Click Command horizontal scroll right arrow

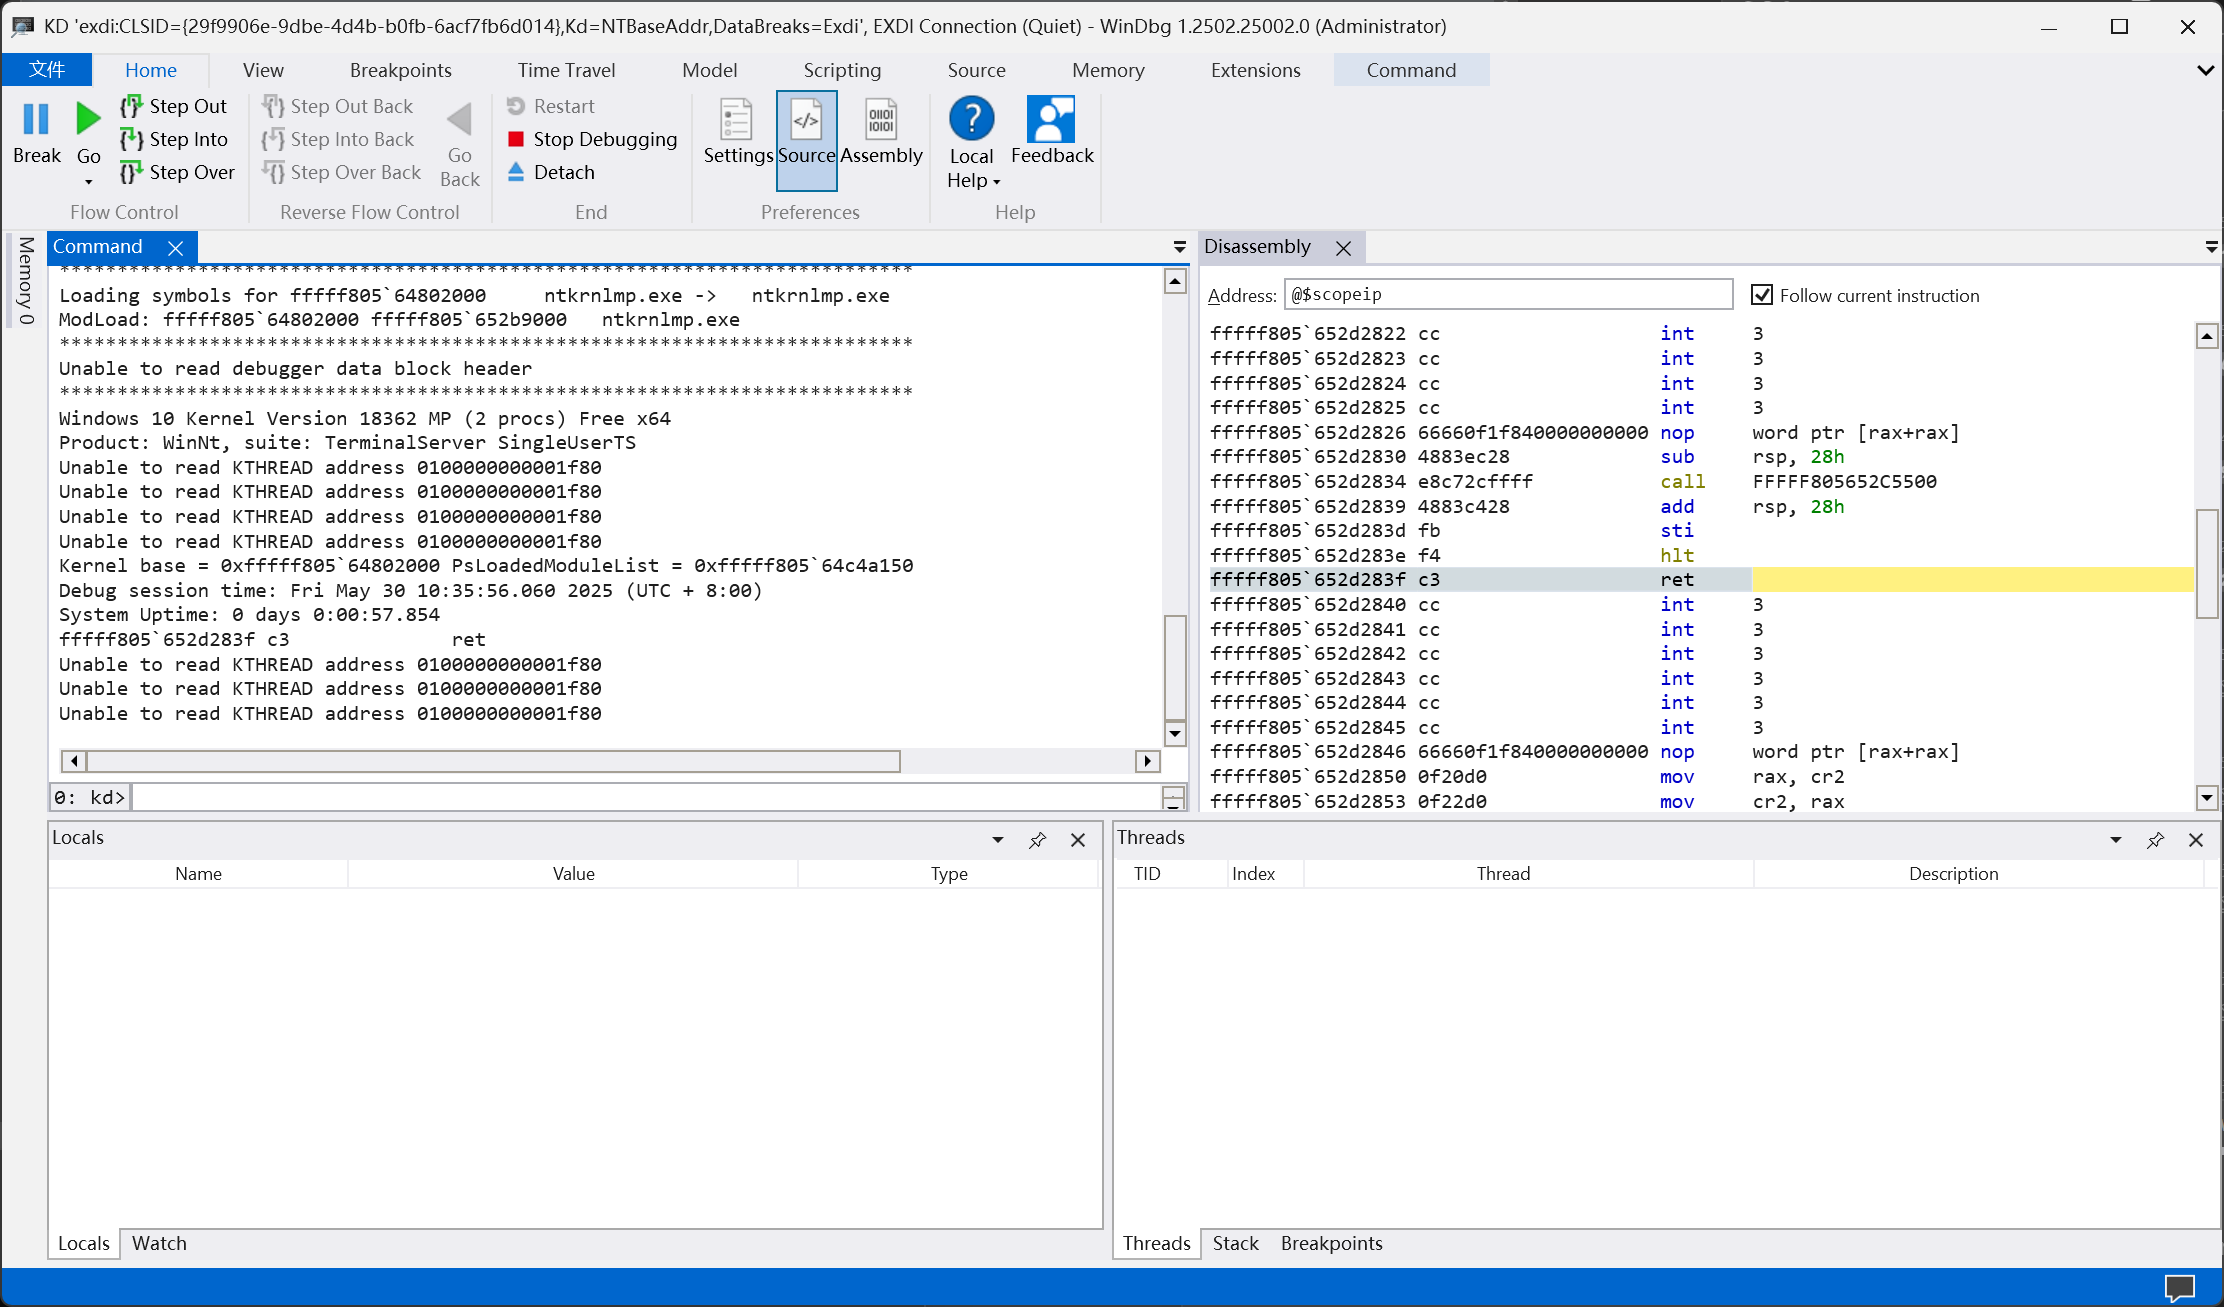[1148, 761]
